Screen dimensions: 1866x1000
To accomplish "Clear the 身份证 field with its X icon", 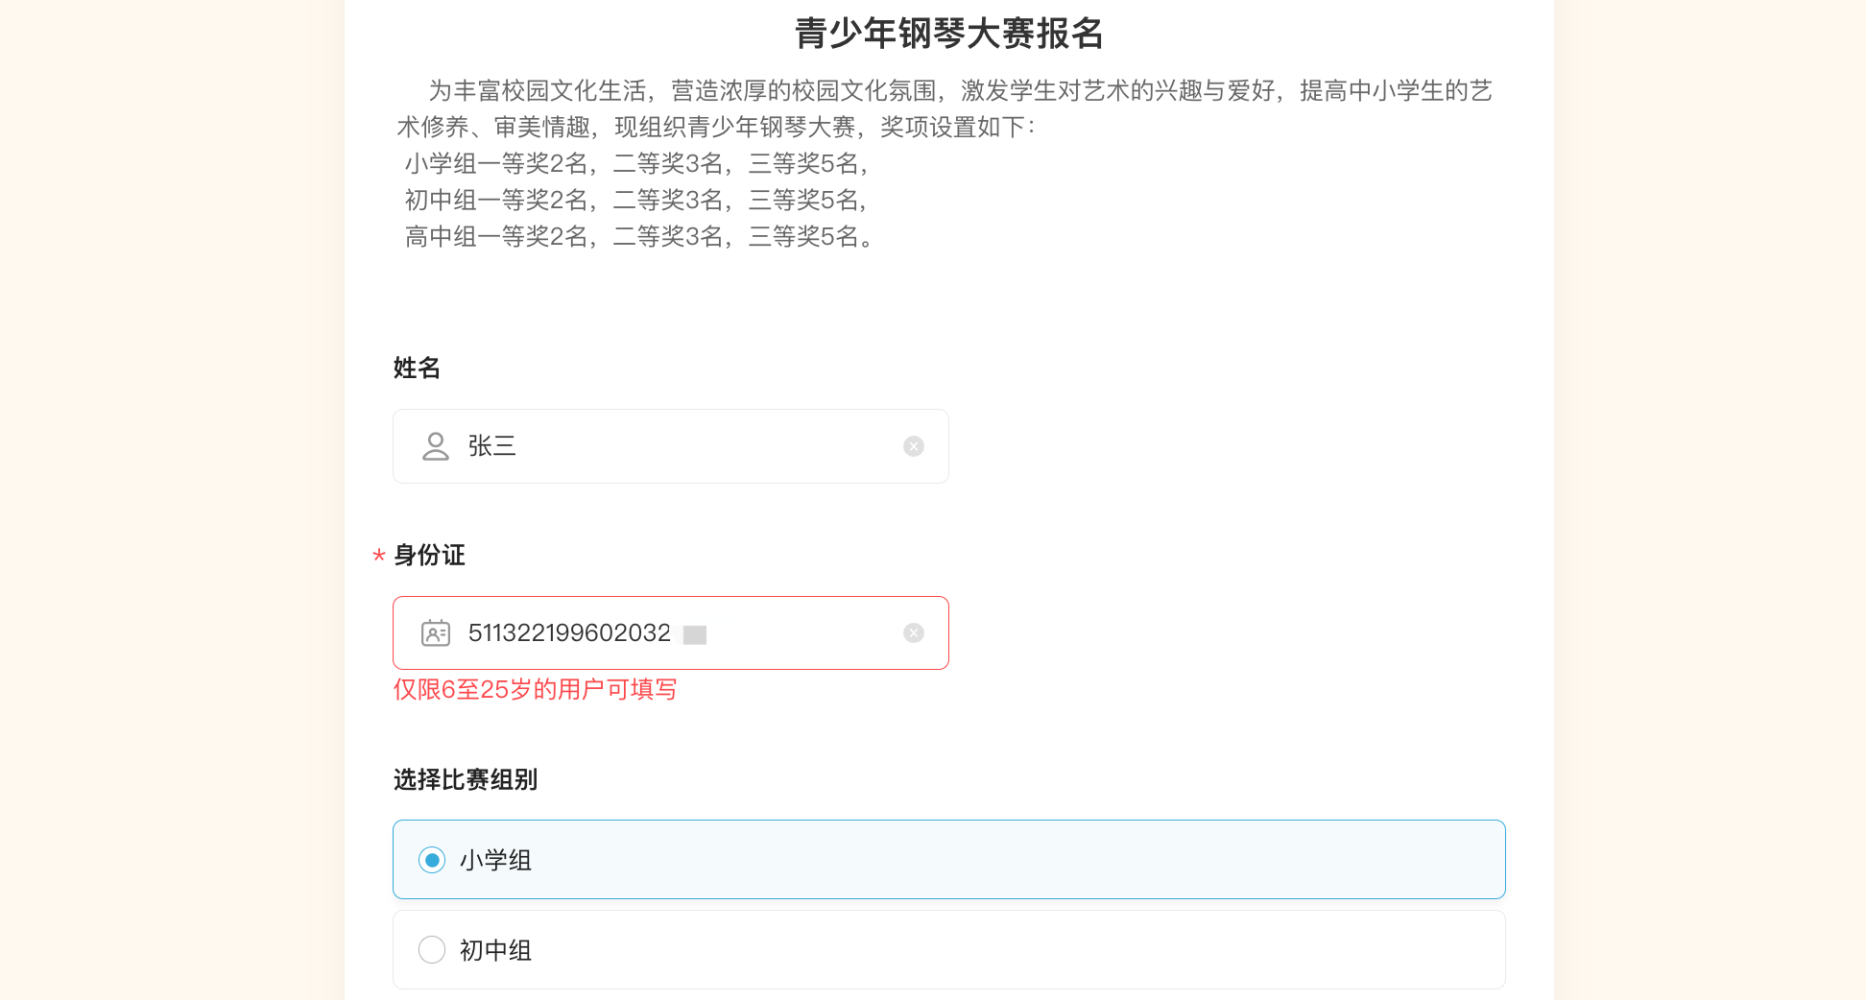I will (x=913, y=633).
